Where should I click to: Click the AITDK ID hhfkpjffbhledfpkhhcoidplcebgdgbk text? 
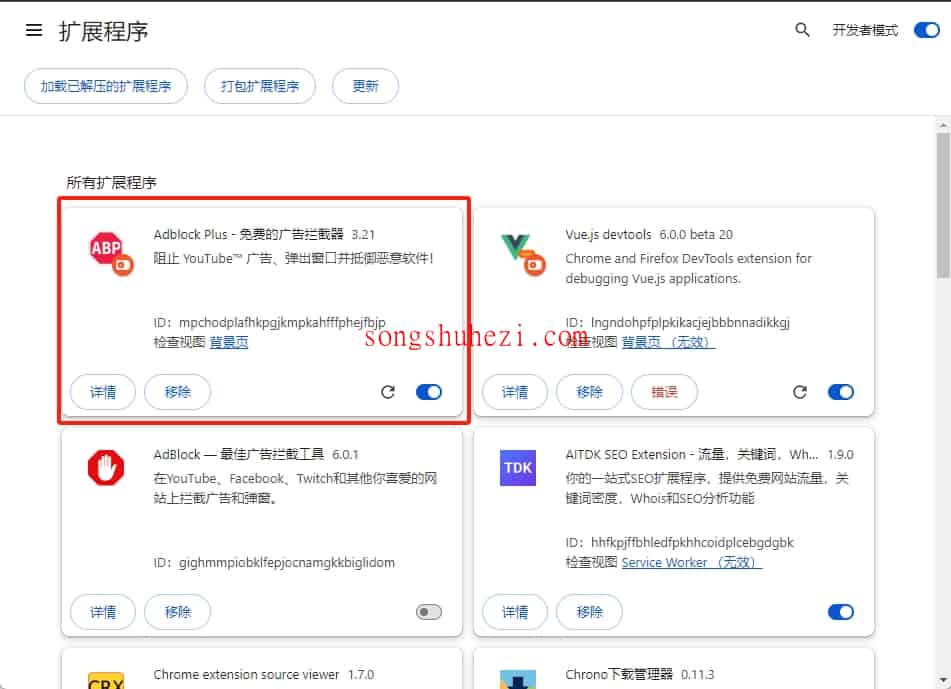point(679,542)
